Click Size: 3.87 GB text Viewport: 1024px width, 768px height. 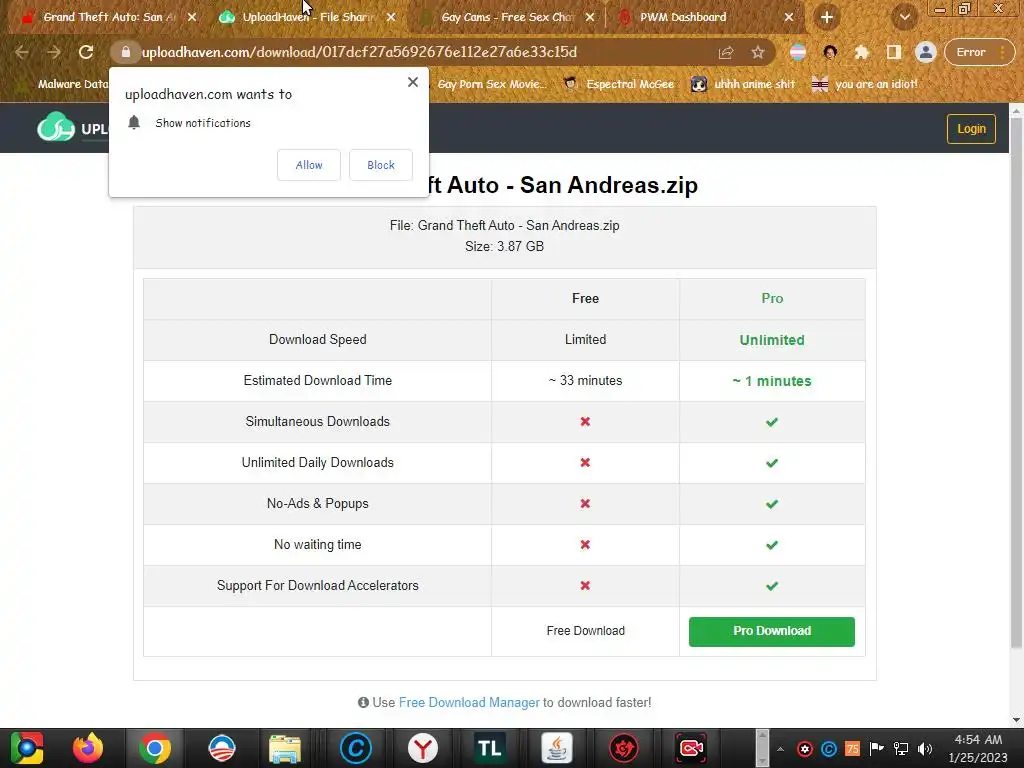click(504, 247)
